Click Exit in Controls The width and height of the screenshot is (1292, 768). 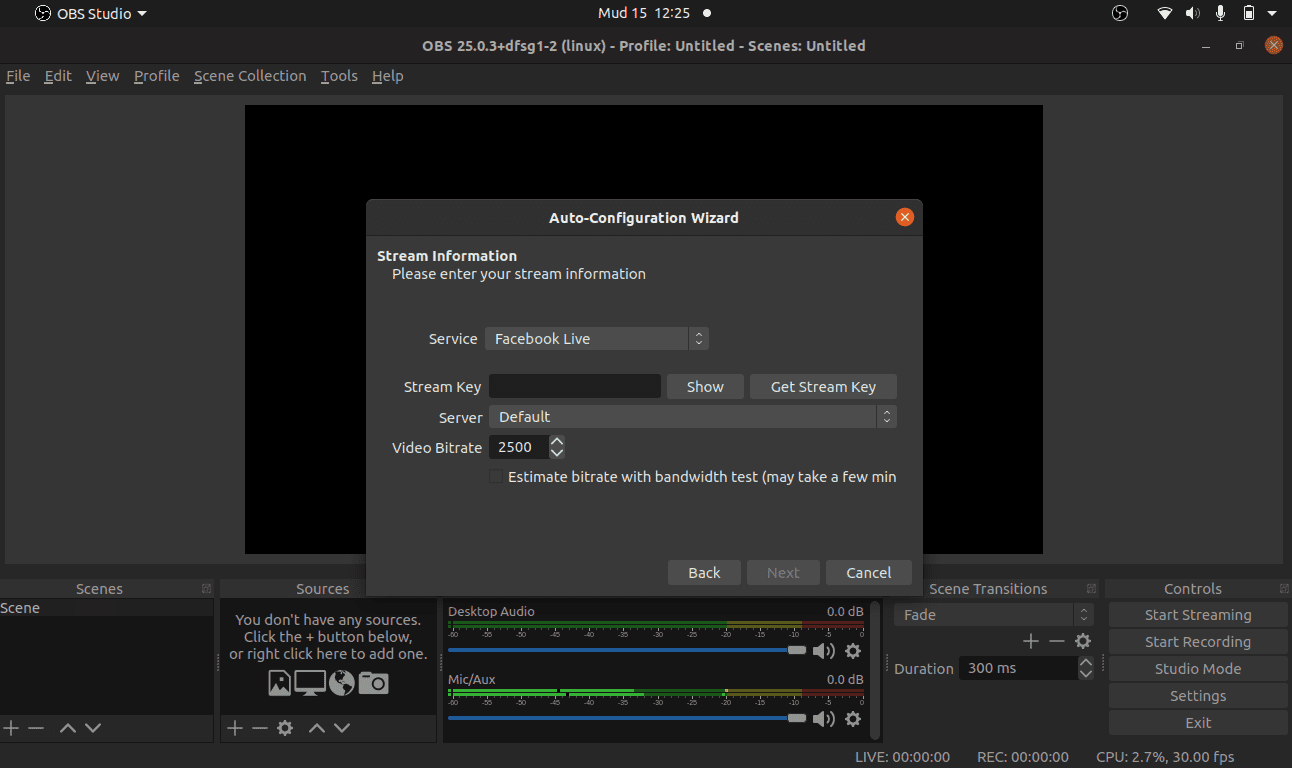[1198, 723]
